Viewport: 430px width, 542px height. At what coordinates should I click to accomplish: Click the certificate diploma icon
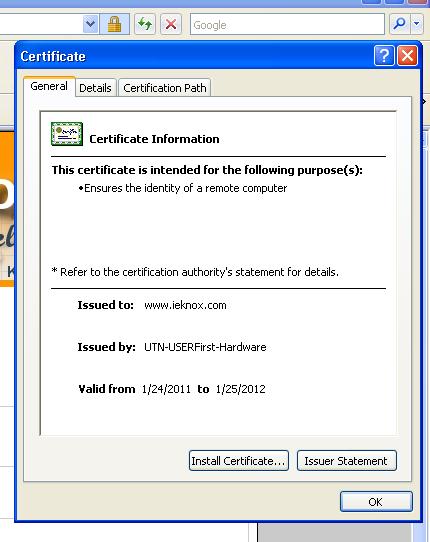(67, 134)
